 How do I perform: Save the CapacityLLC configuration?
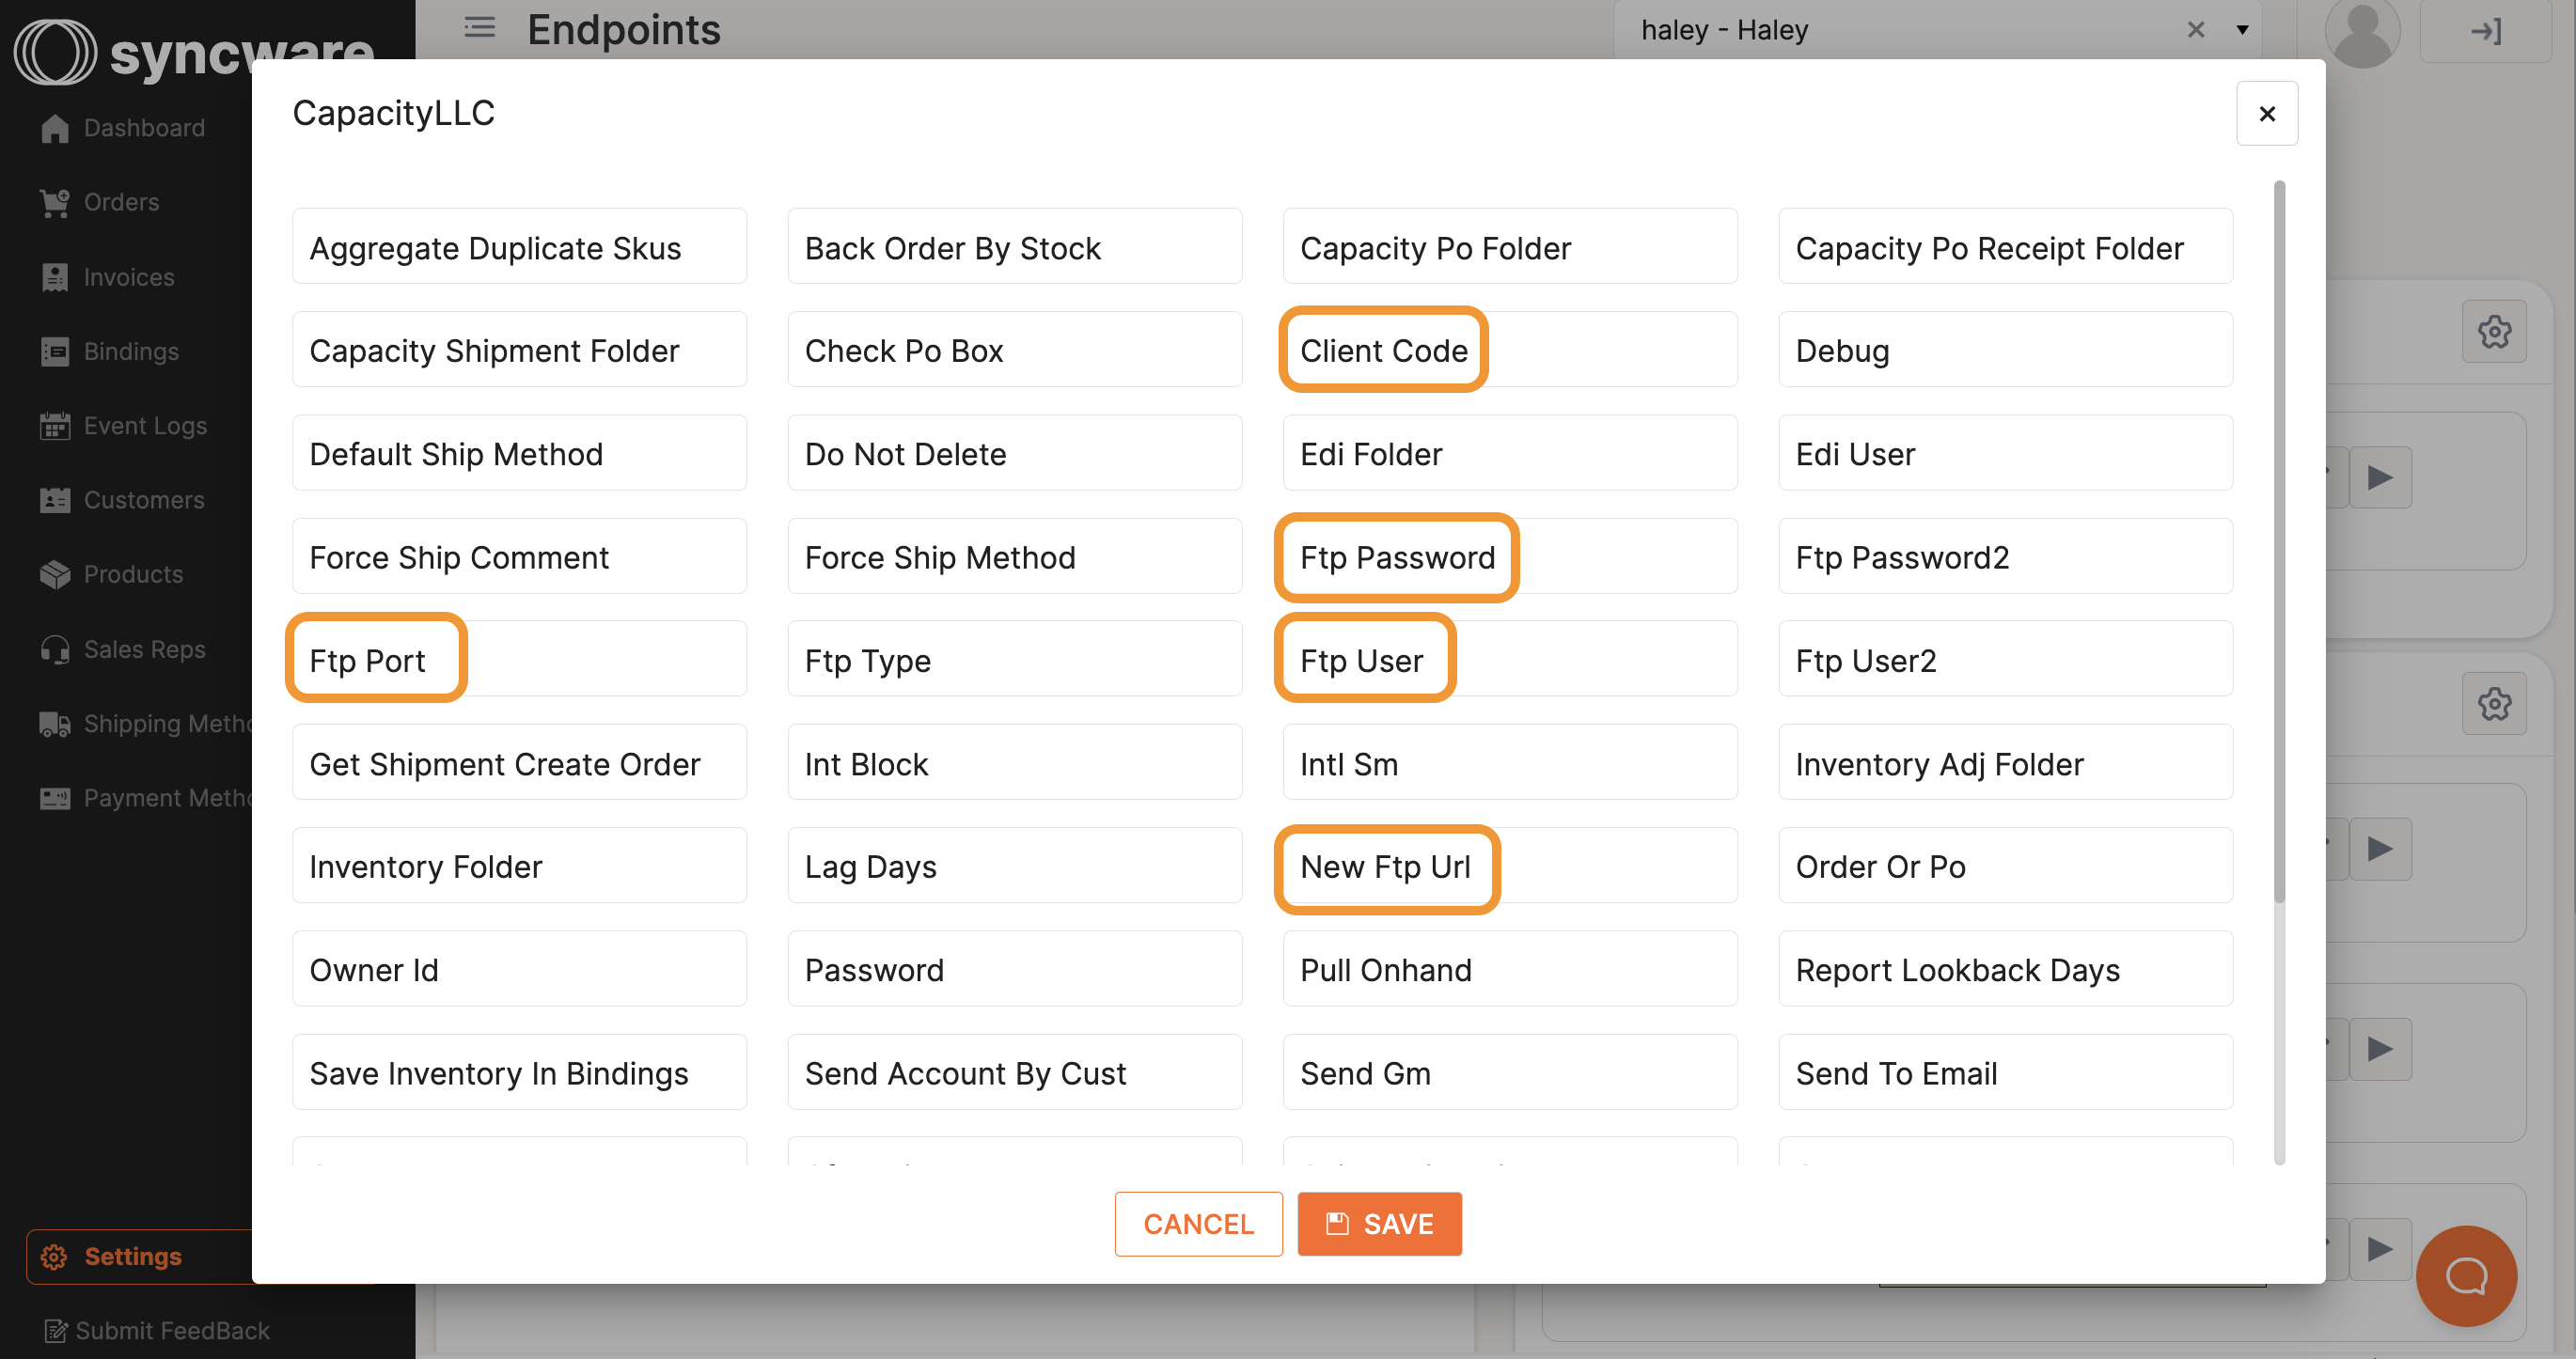click(x=1379, y=1223)
